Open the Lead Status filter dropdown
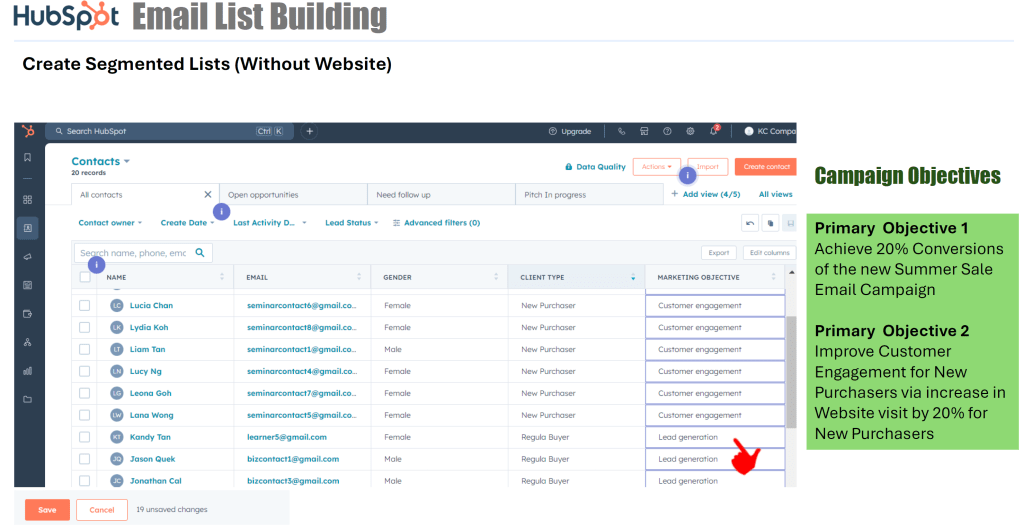 coord(351,223)
